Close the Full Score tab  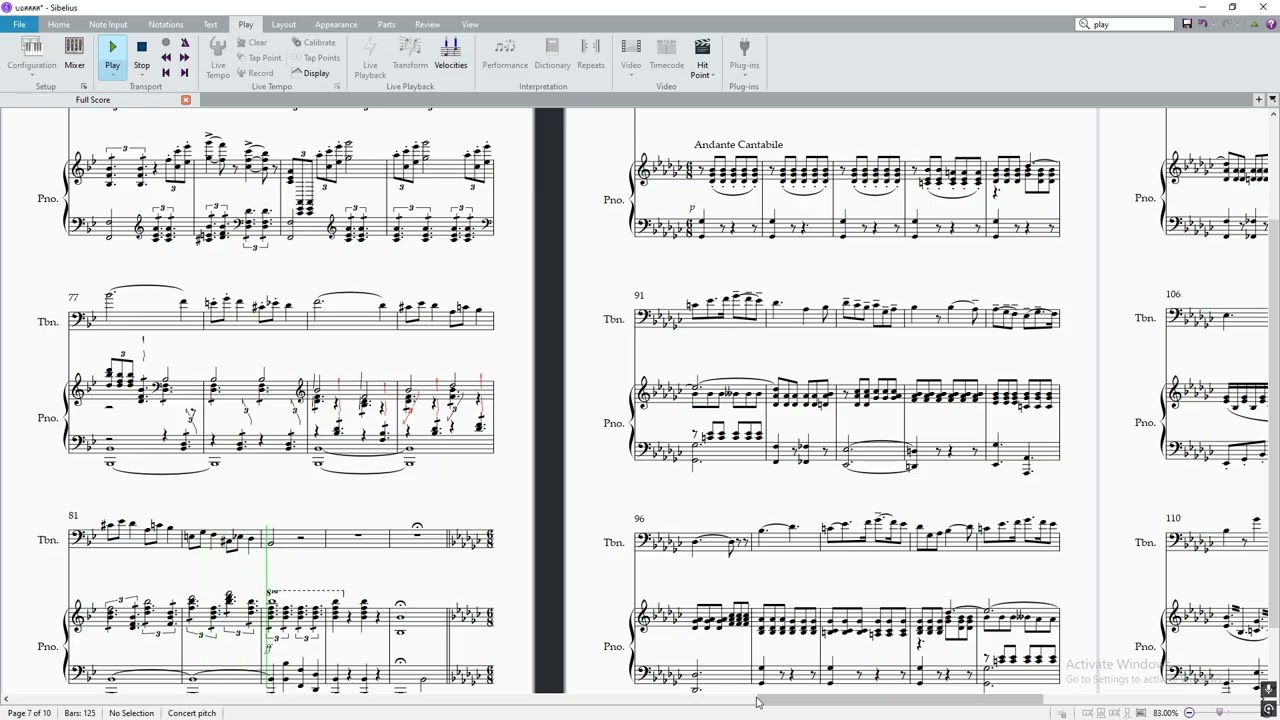point(186,100)
